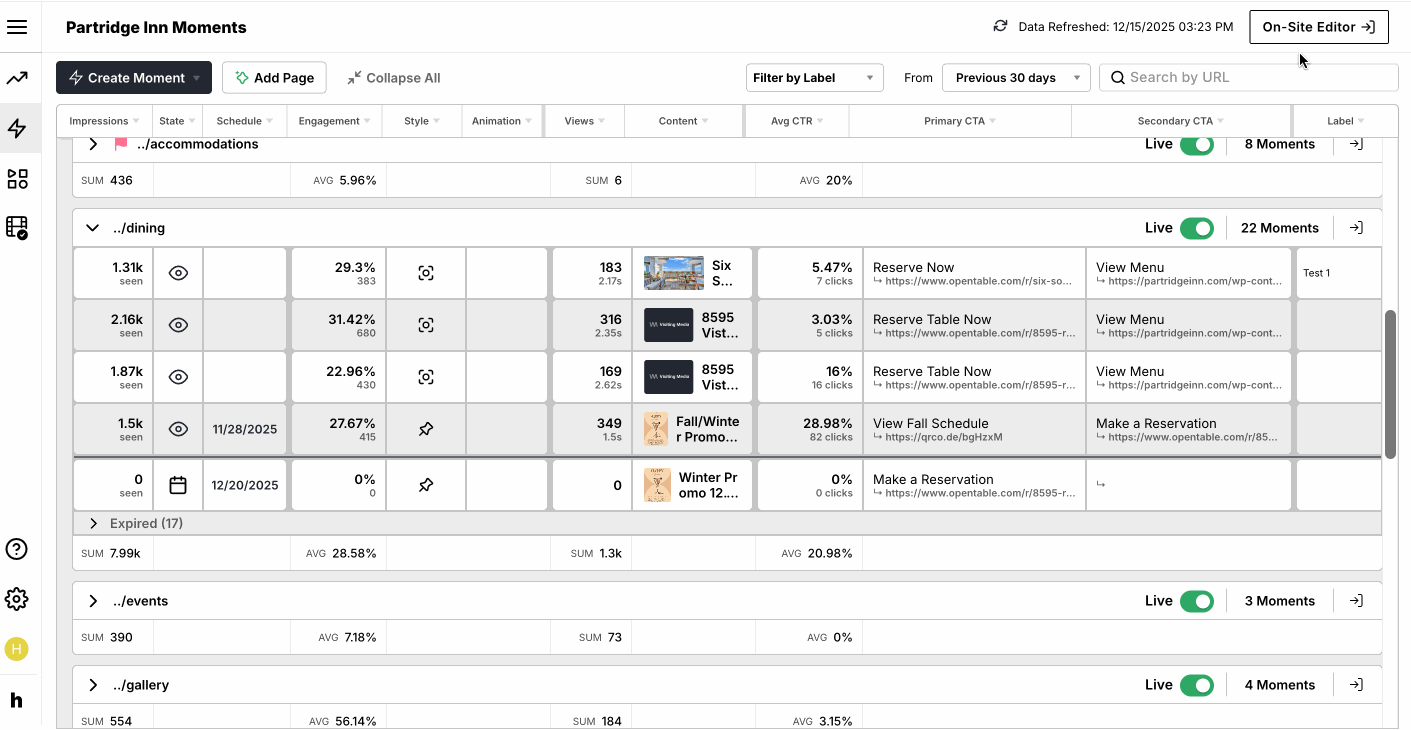The height and width of the screenshot is (730, 1411).
Task: Open the Filter by Label dropdown
Action: [x=814, y=77]
